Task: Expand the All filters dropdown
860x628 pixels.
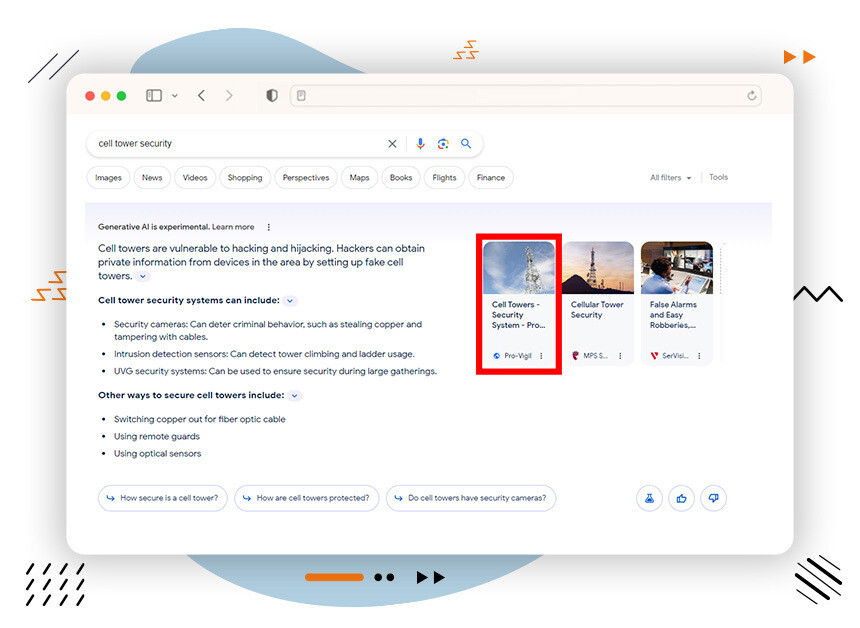Action: tap(670, 178)
